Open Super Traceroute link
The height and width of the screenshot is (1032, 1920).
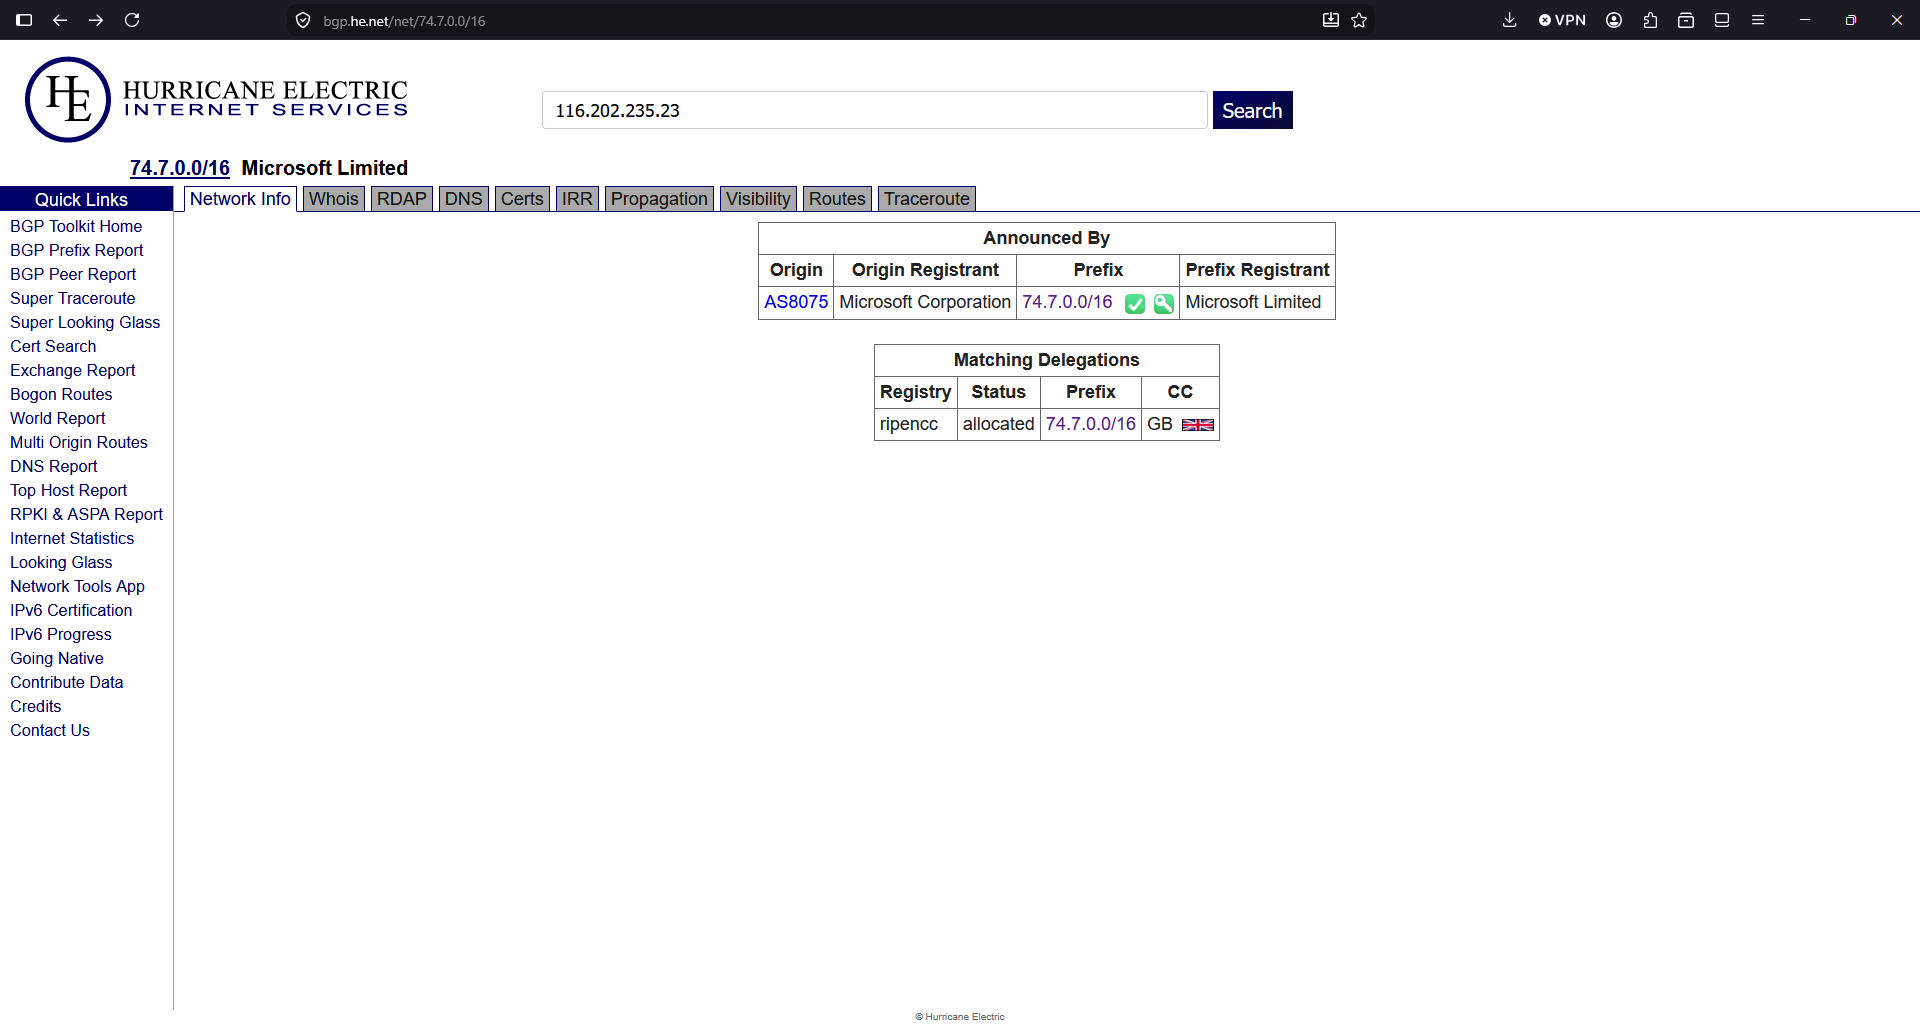click(73, 298)
